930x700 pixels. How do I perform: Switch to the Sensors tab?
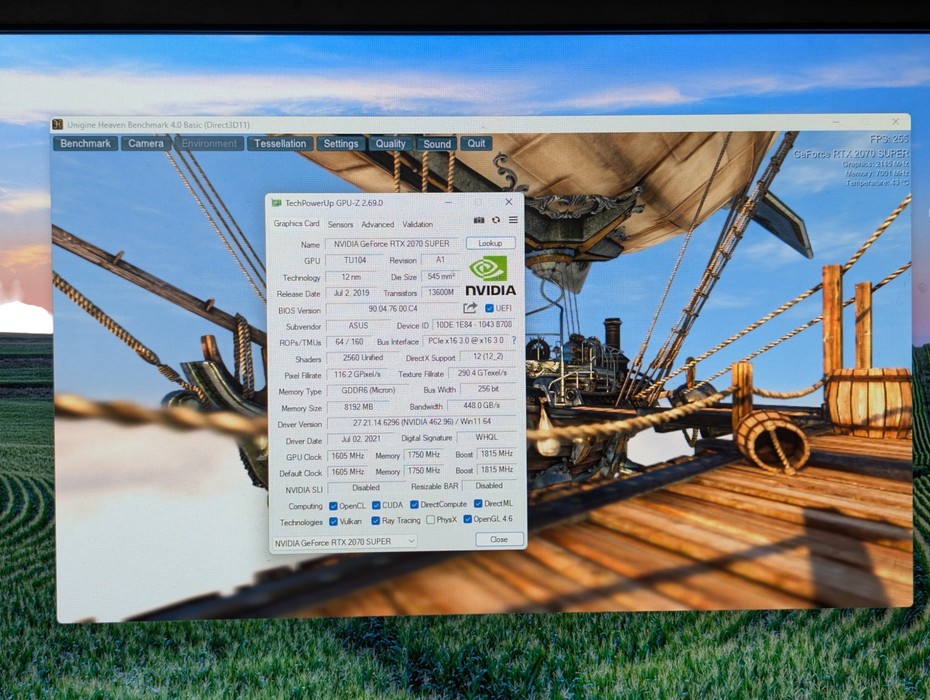click(x=340, y=224)
